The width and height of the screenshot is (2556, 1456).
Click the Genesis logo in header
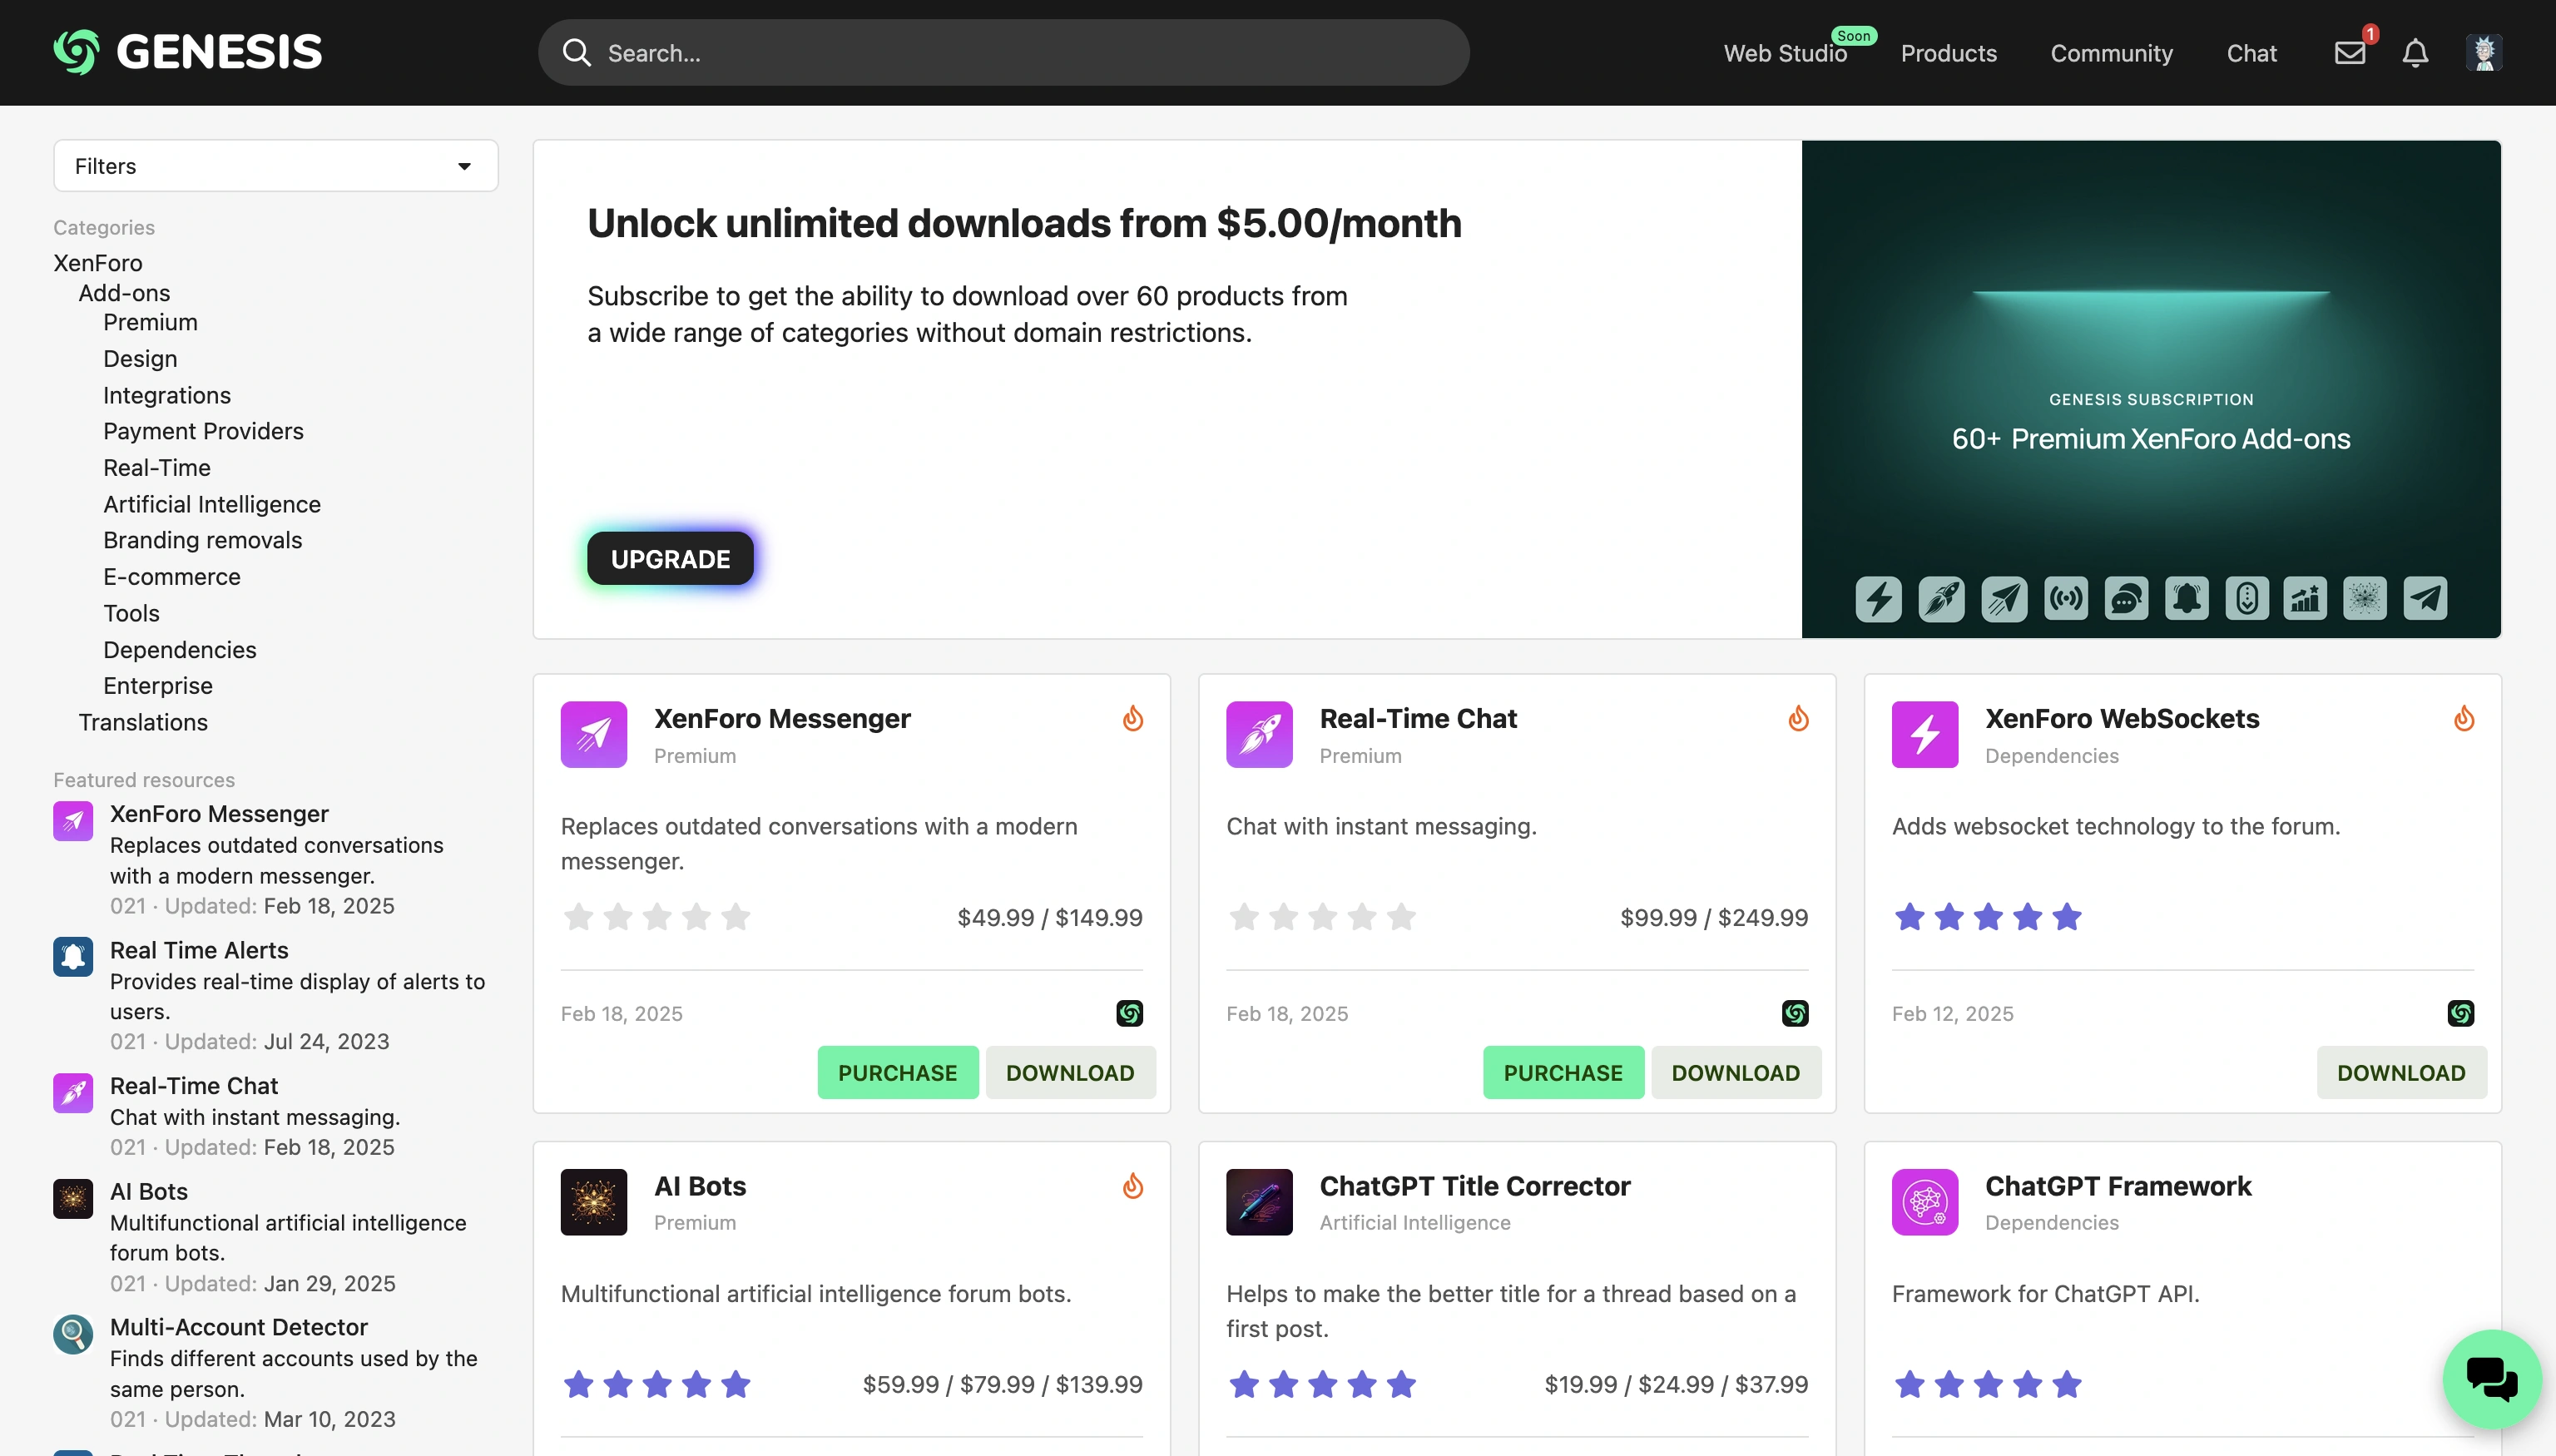click(x=188, y=52)
